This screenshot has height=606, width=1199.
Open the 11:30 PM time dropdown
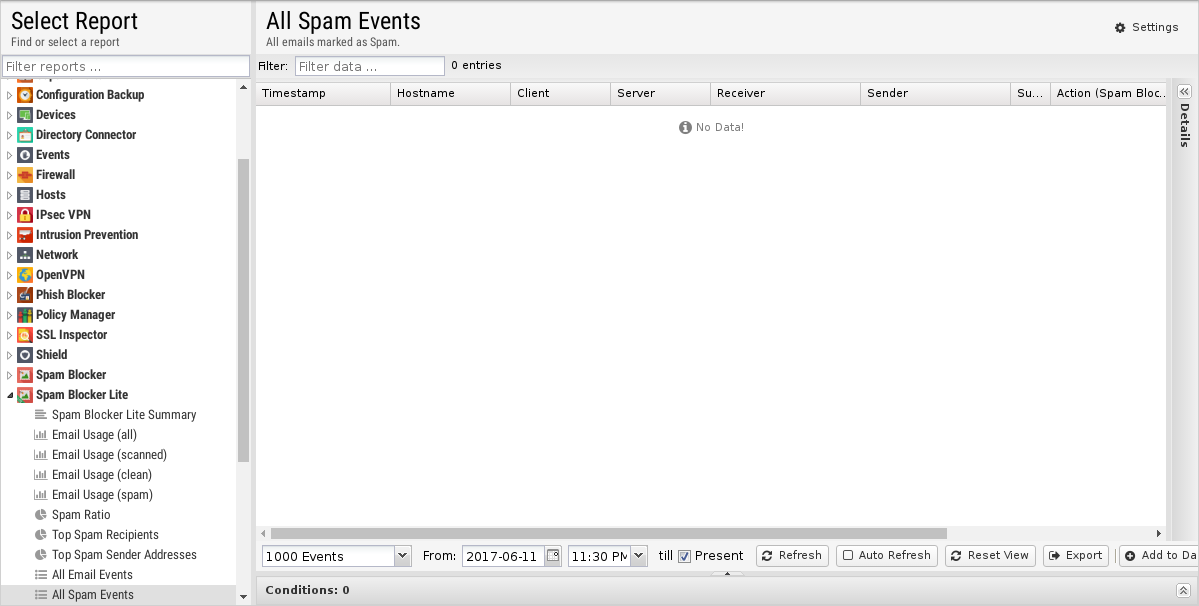pyautogui.click(x=638, y=556)
